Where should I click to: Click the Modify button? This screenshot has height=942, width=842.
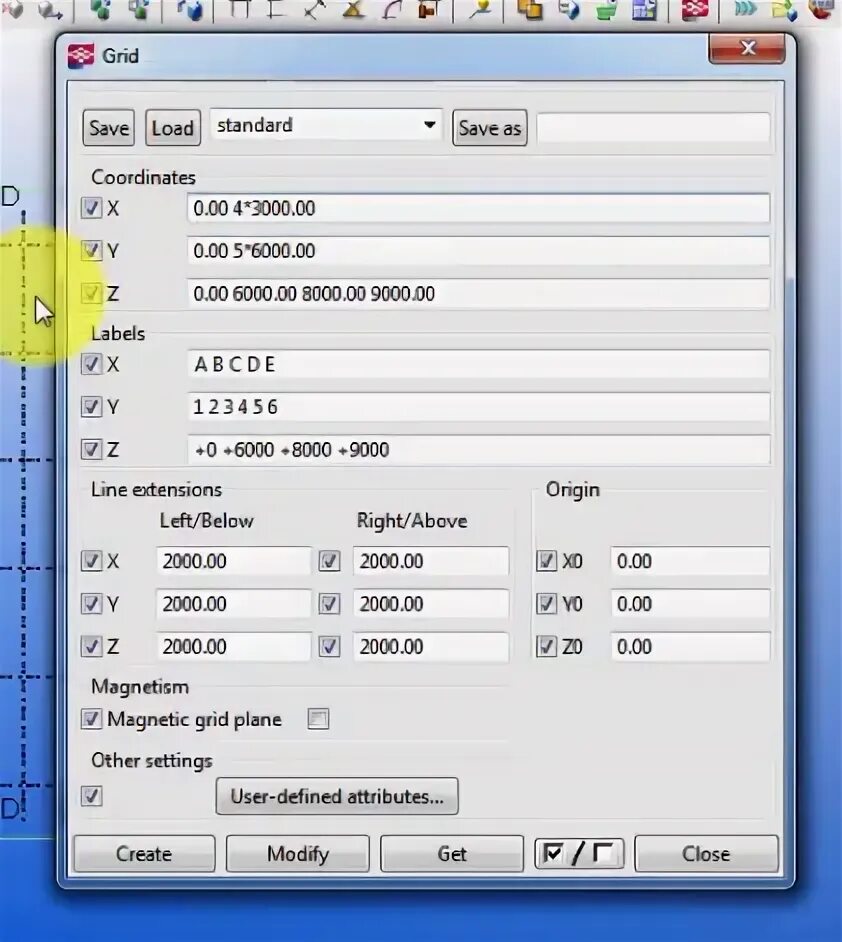pyautogui.click(x=298, y=854)
